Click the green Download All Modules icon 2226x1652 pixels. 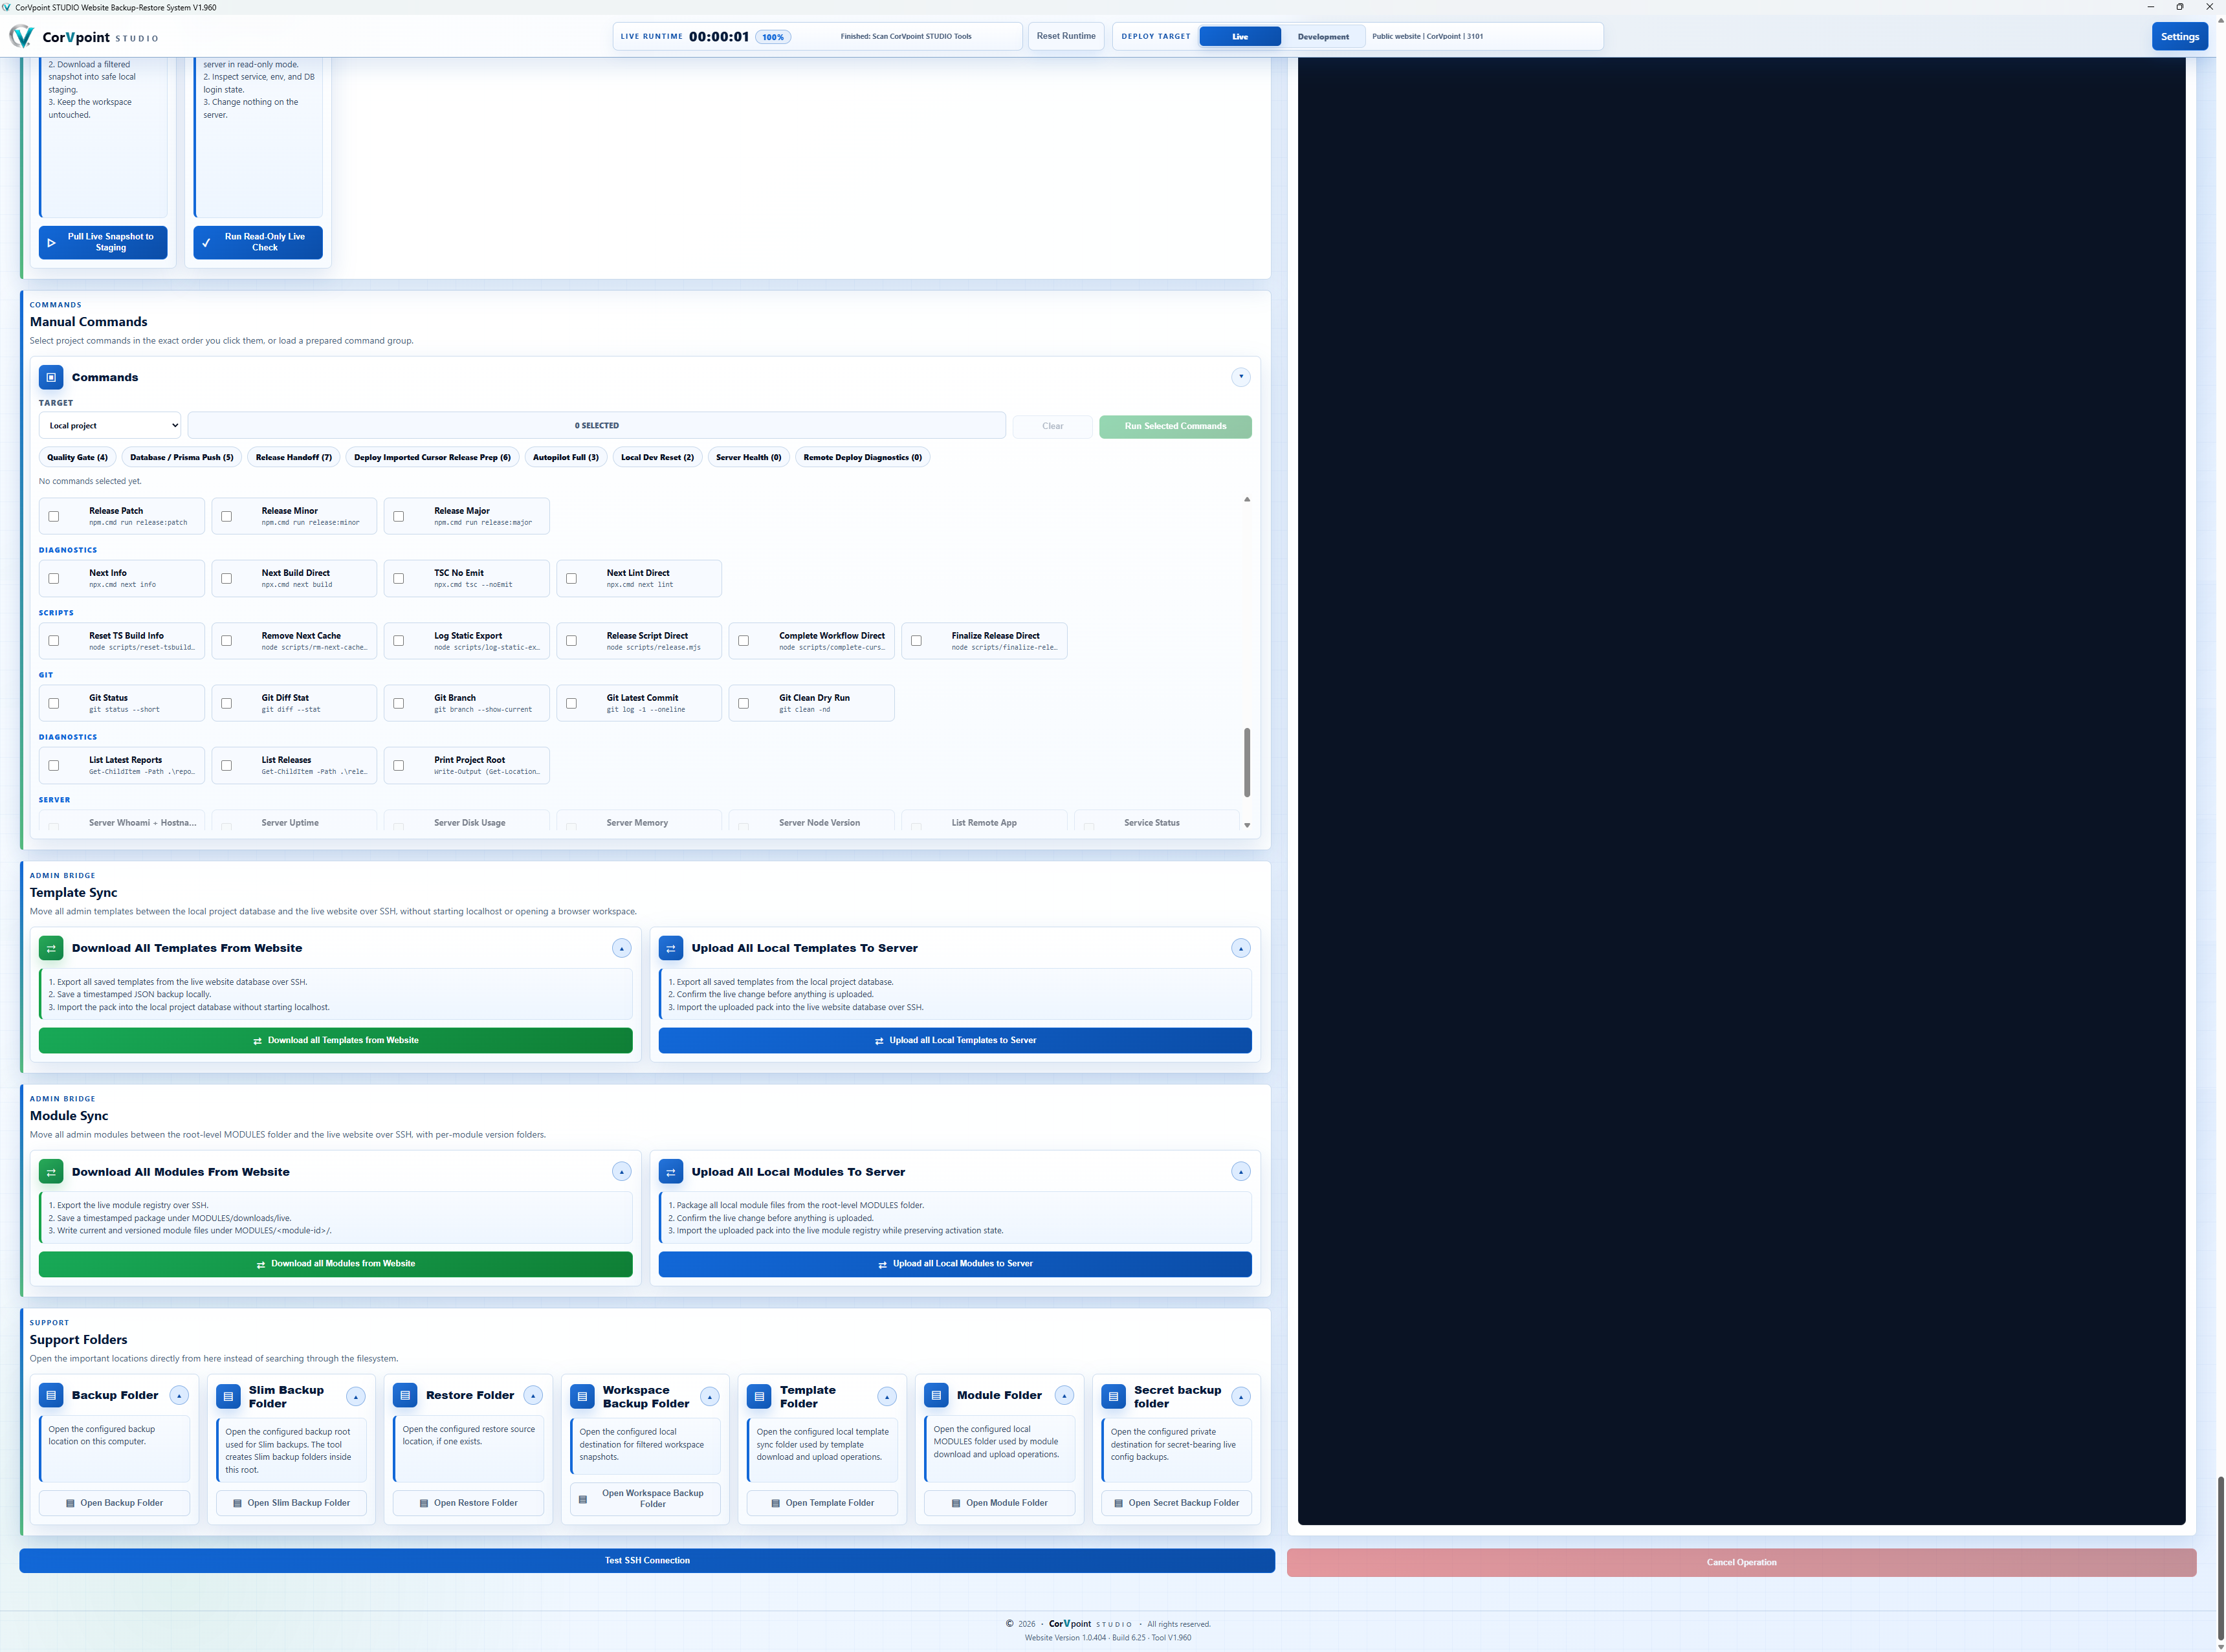pos(51,1172)
